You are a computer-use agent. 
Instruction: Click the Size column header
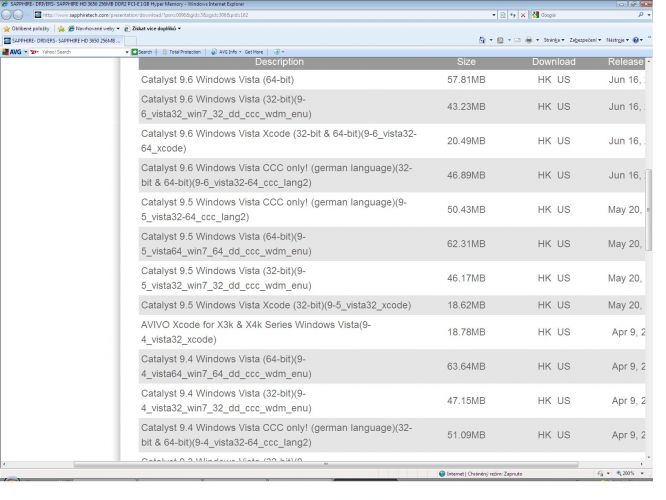coord(466,62)
